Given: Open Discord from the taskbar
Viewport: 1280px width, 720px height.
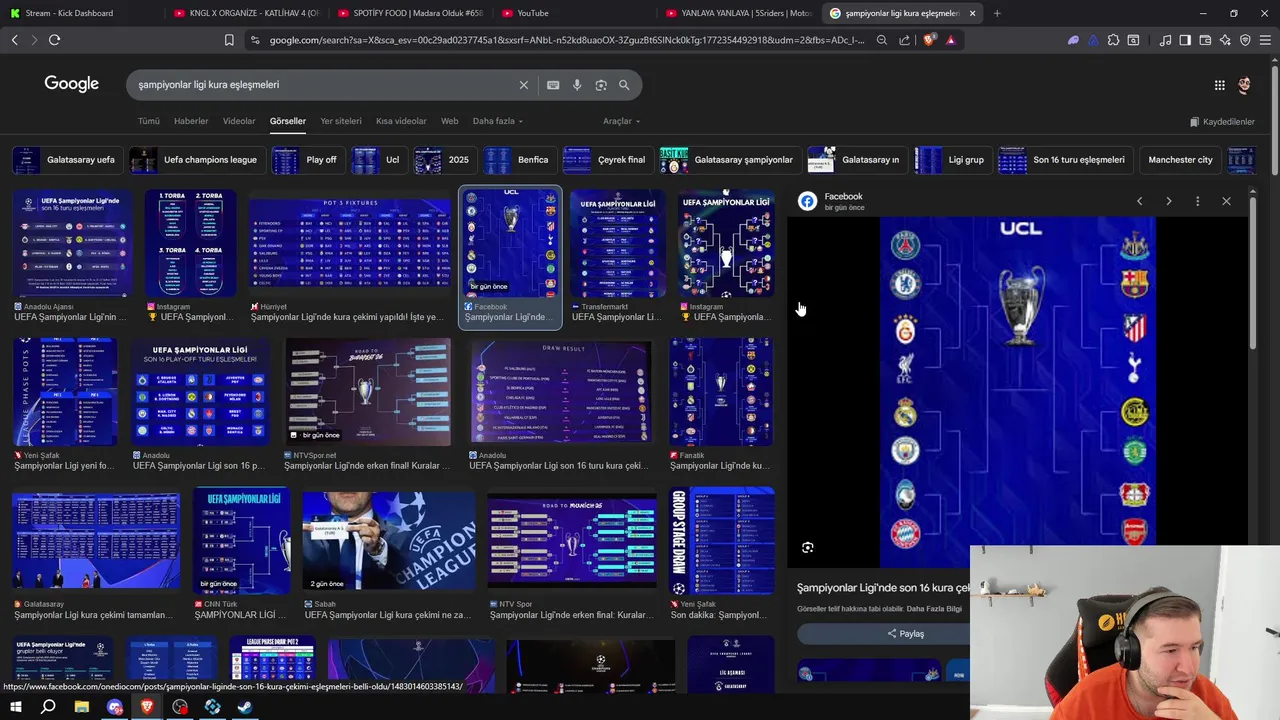Looking at the screenshot, I should 115,707.
